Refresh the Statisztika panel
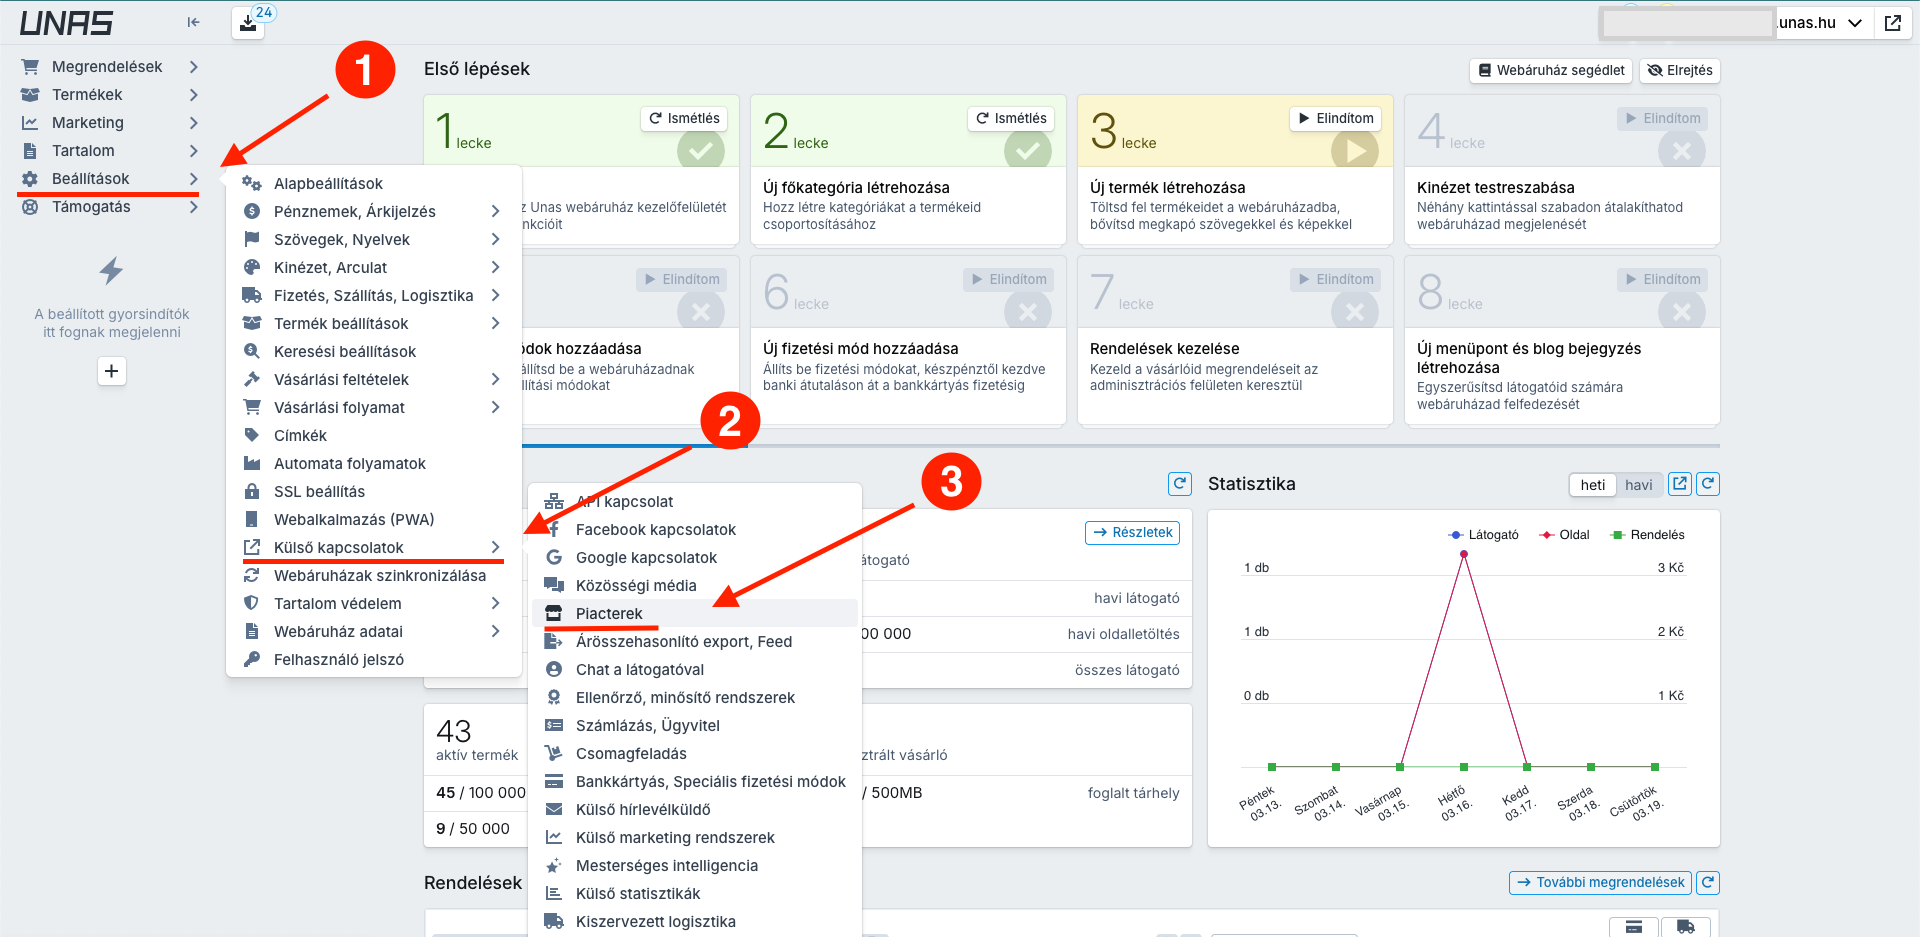 coord(1708,484)
